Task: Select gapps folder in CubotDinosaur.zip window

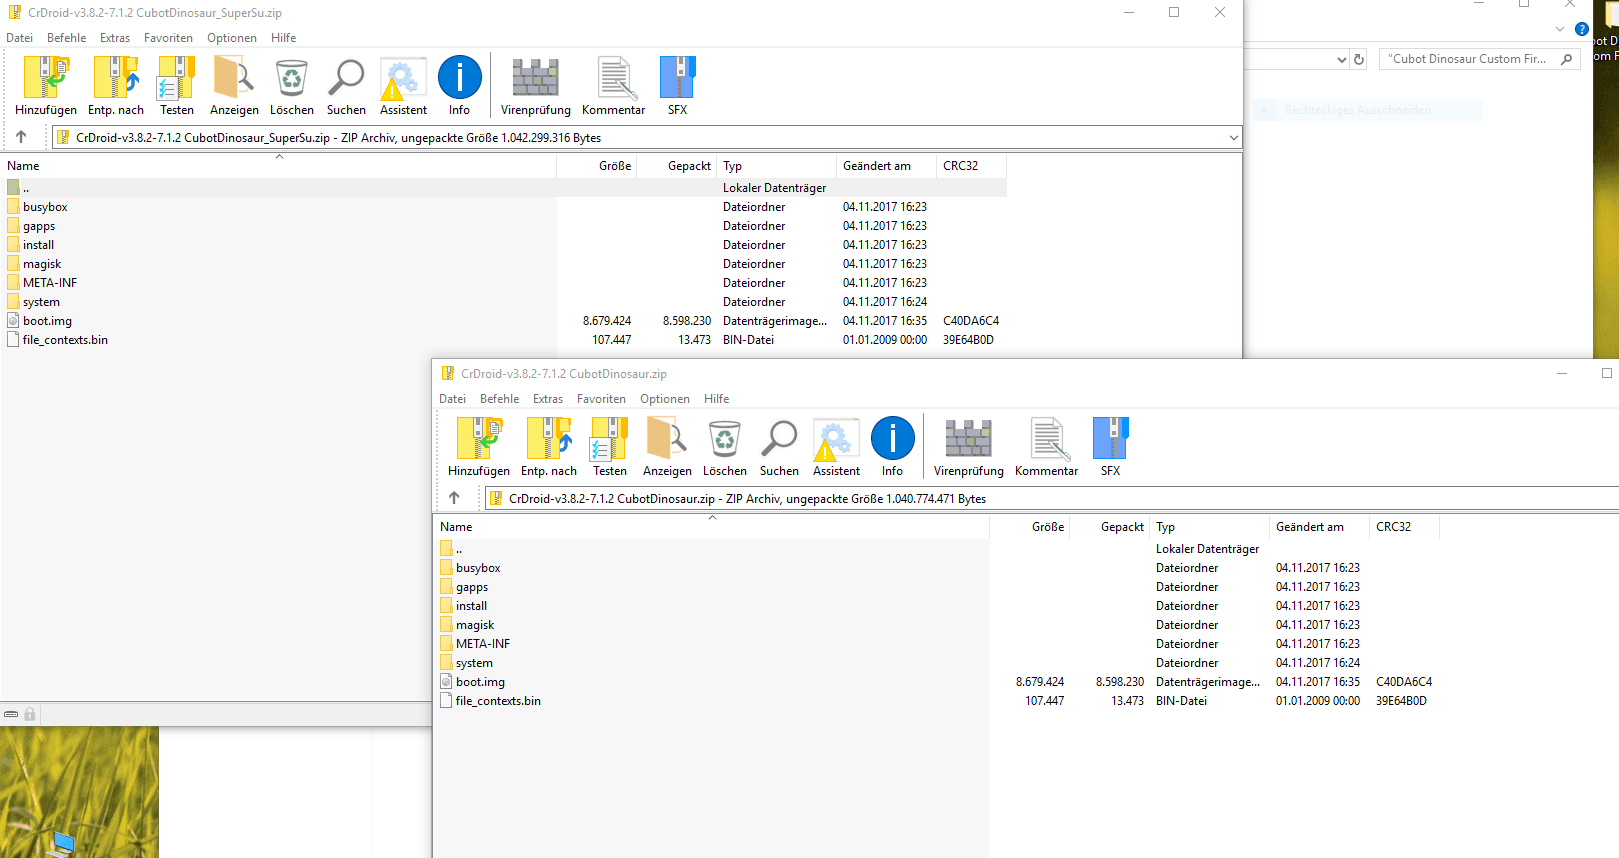Action: [472, 587]
